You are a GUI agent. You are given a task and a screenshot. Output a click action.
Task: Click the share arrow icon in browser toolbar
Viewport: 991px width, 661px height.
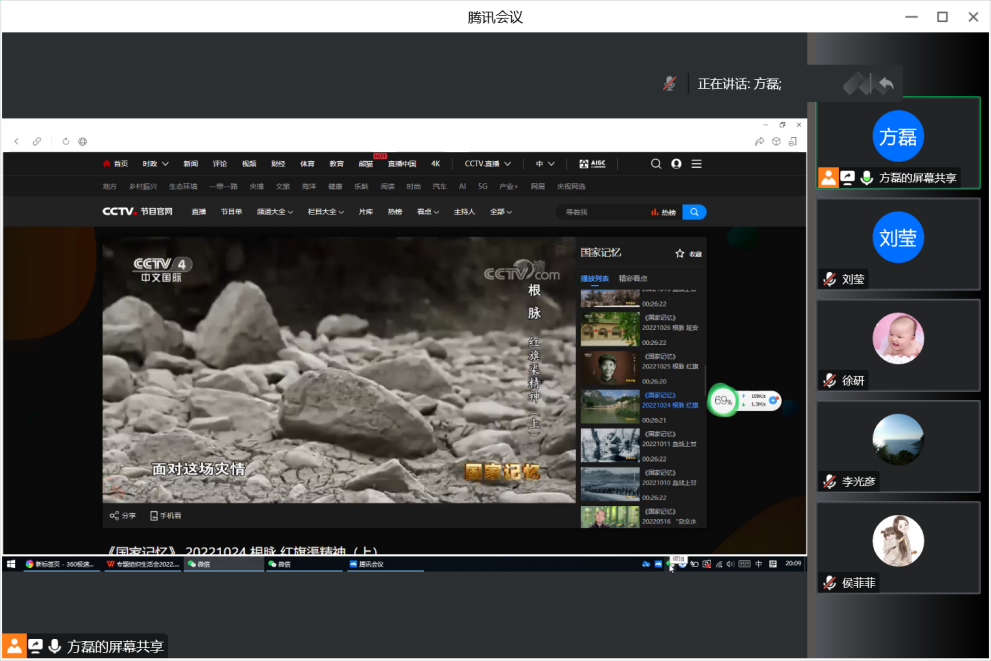pyautogui.click(x=759, y=142)
